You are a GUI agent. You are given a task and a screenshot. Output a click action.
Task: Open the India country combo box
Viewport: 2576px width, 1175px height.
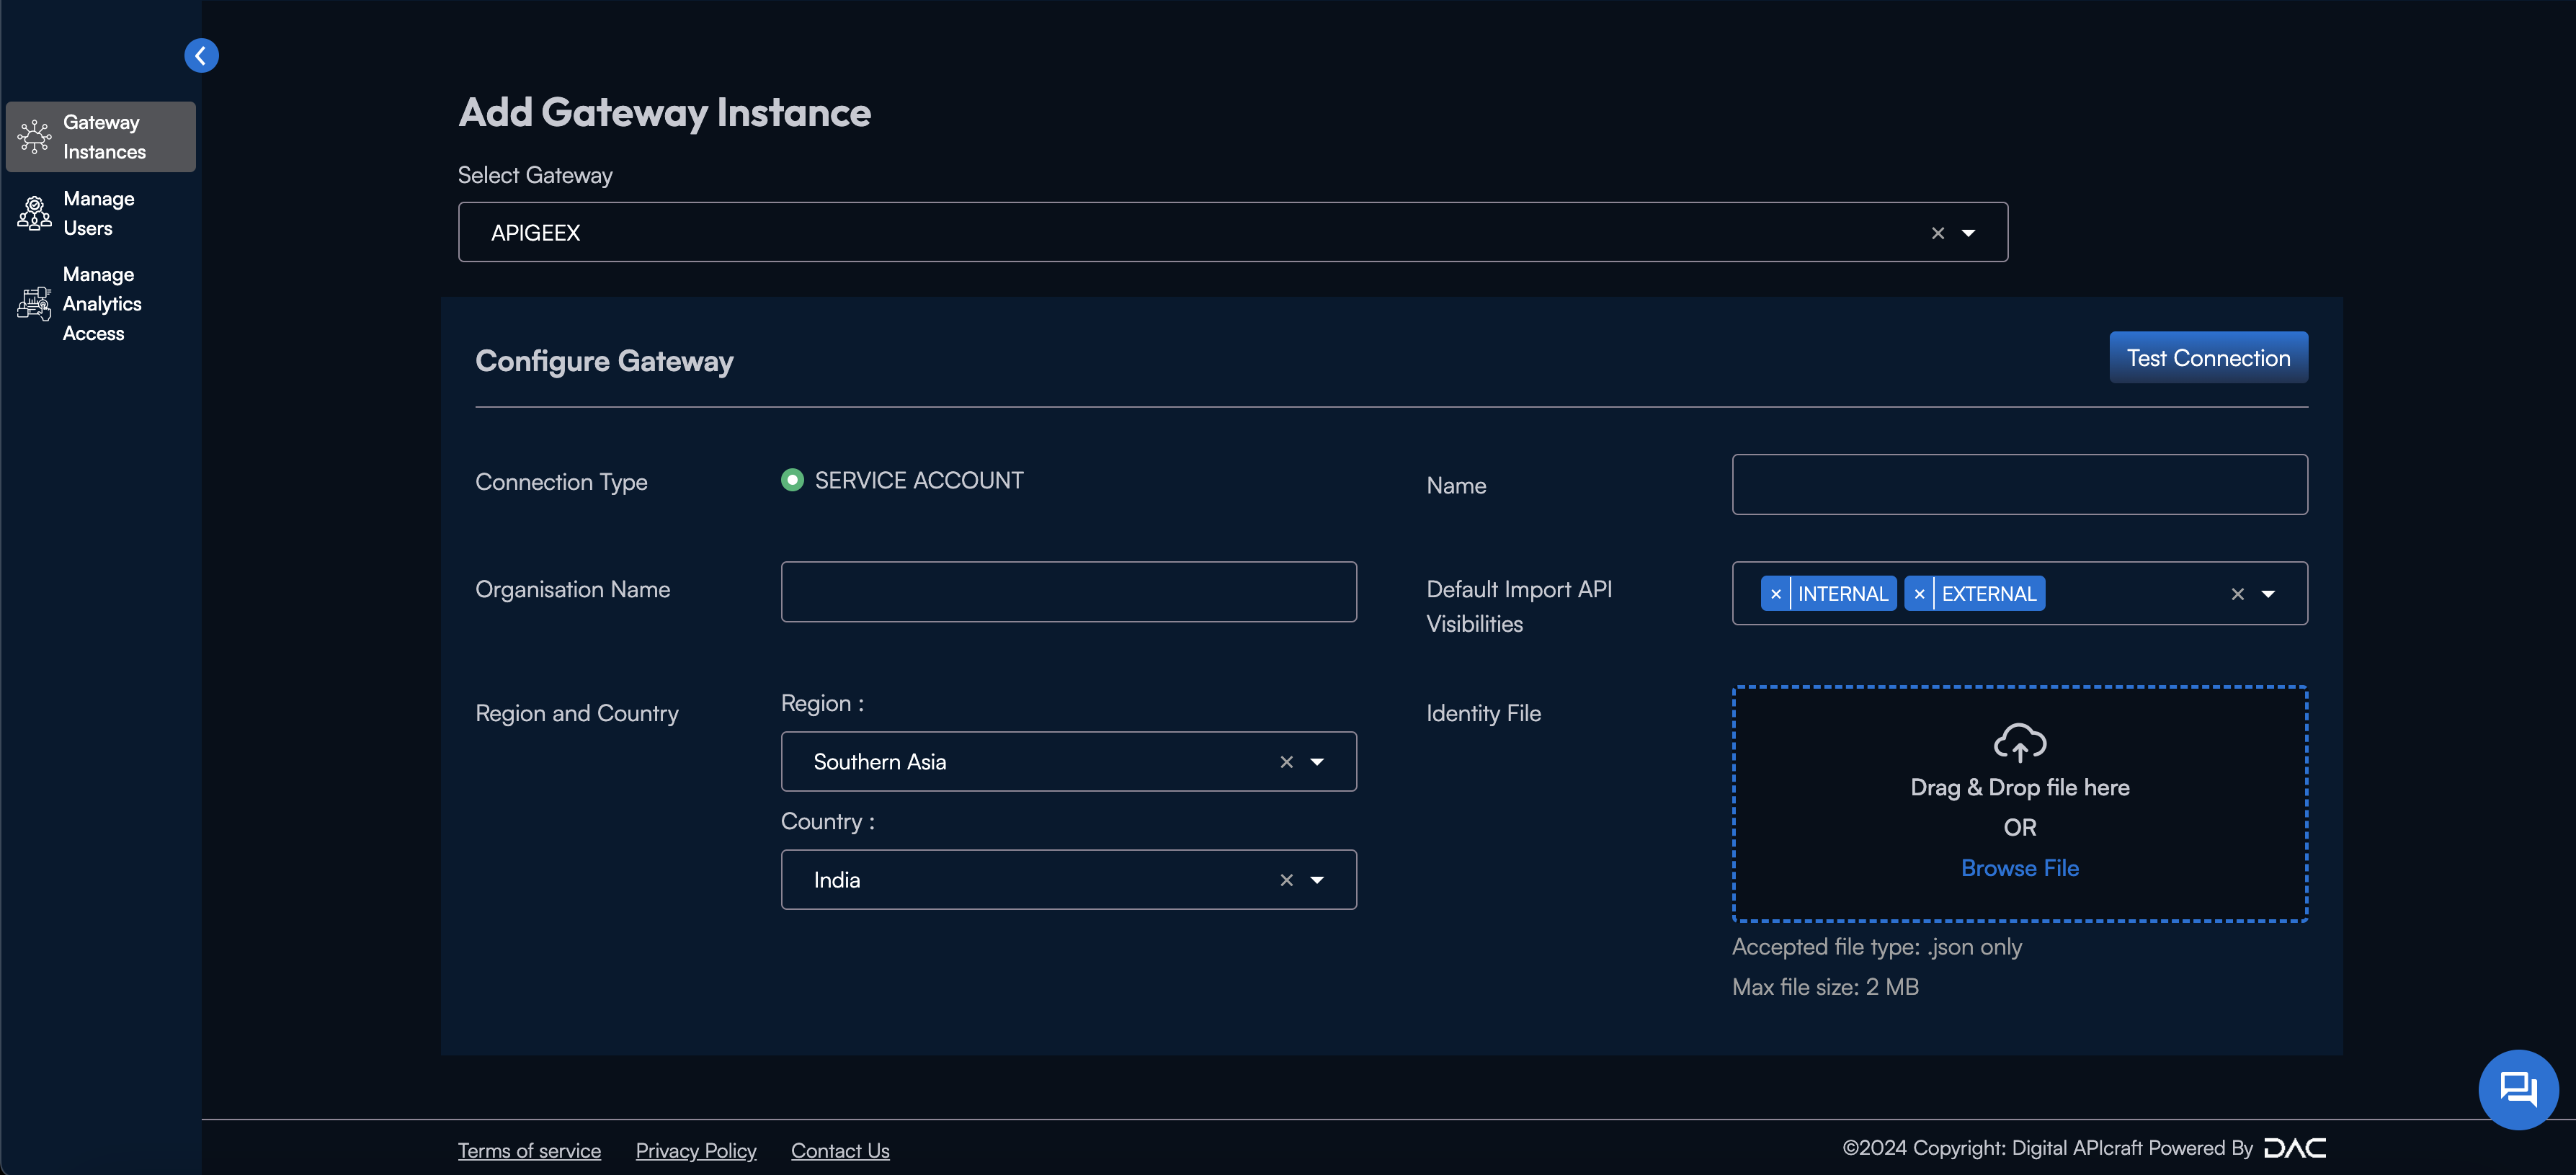point(1069,880)
